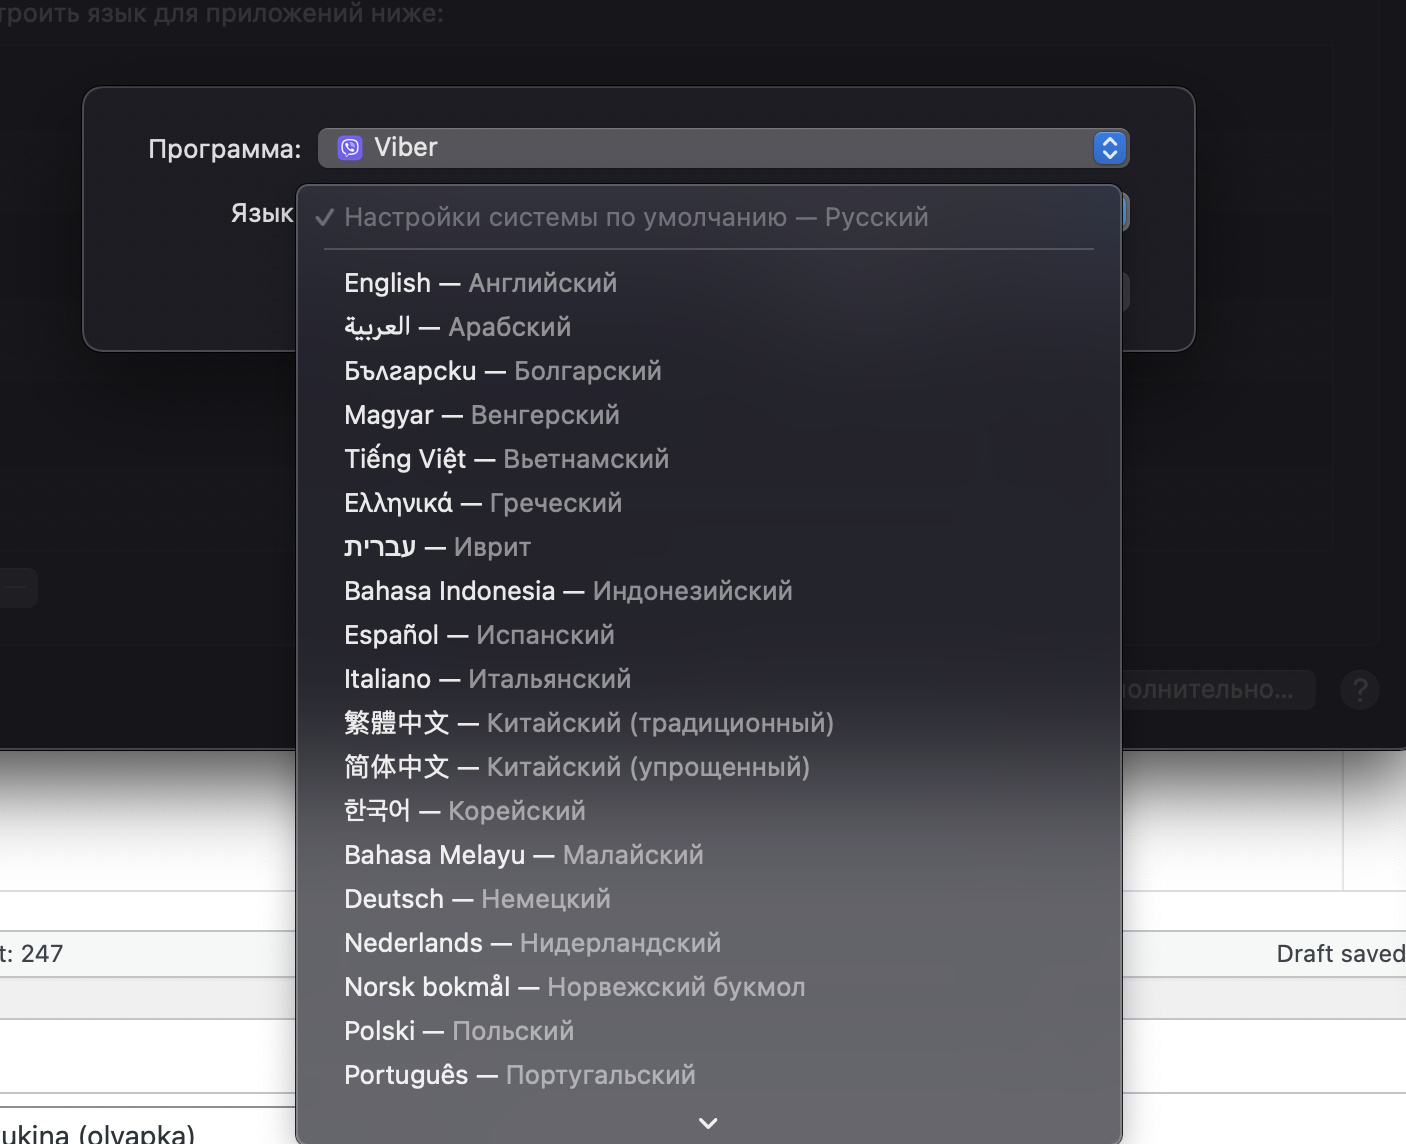Show more languages with the bottom chevron

708,1123
